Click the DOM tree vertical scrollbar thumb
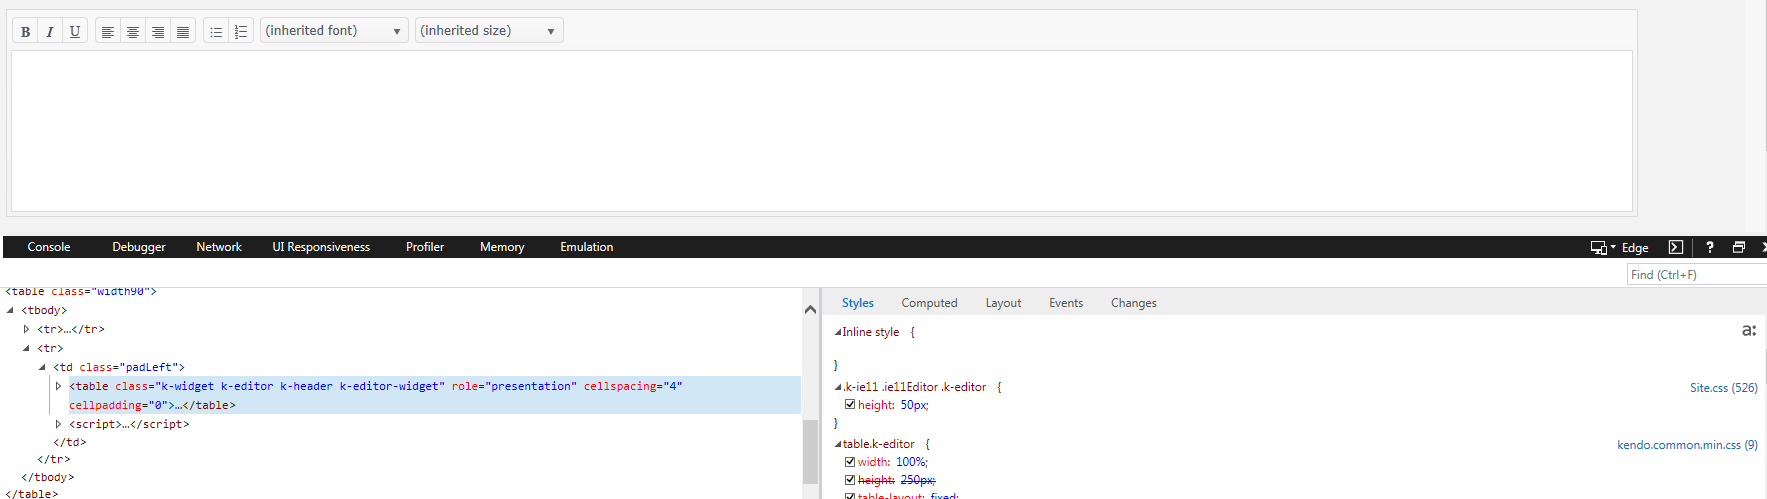The width and height of the screenshot is (1767, 499). coord(810,452)
